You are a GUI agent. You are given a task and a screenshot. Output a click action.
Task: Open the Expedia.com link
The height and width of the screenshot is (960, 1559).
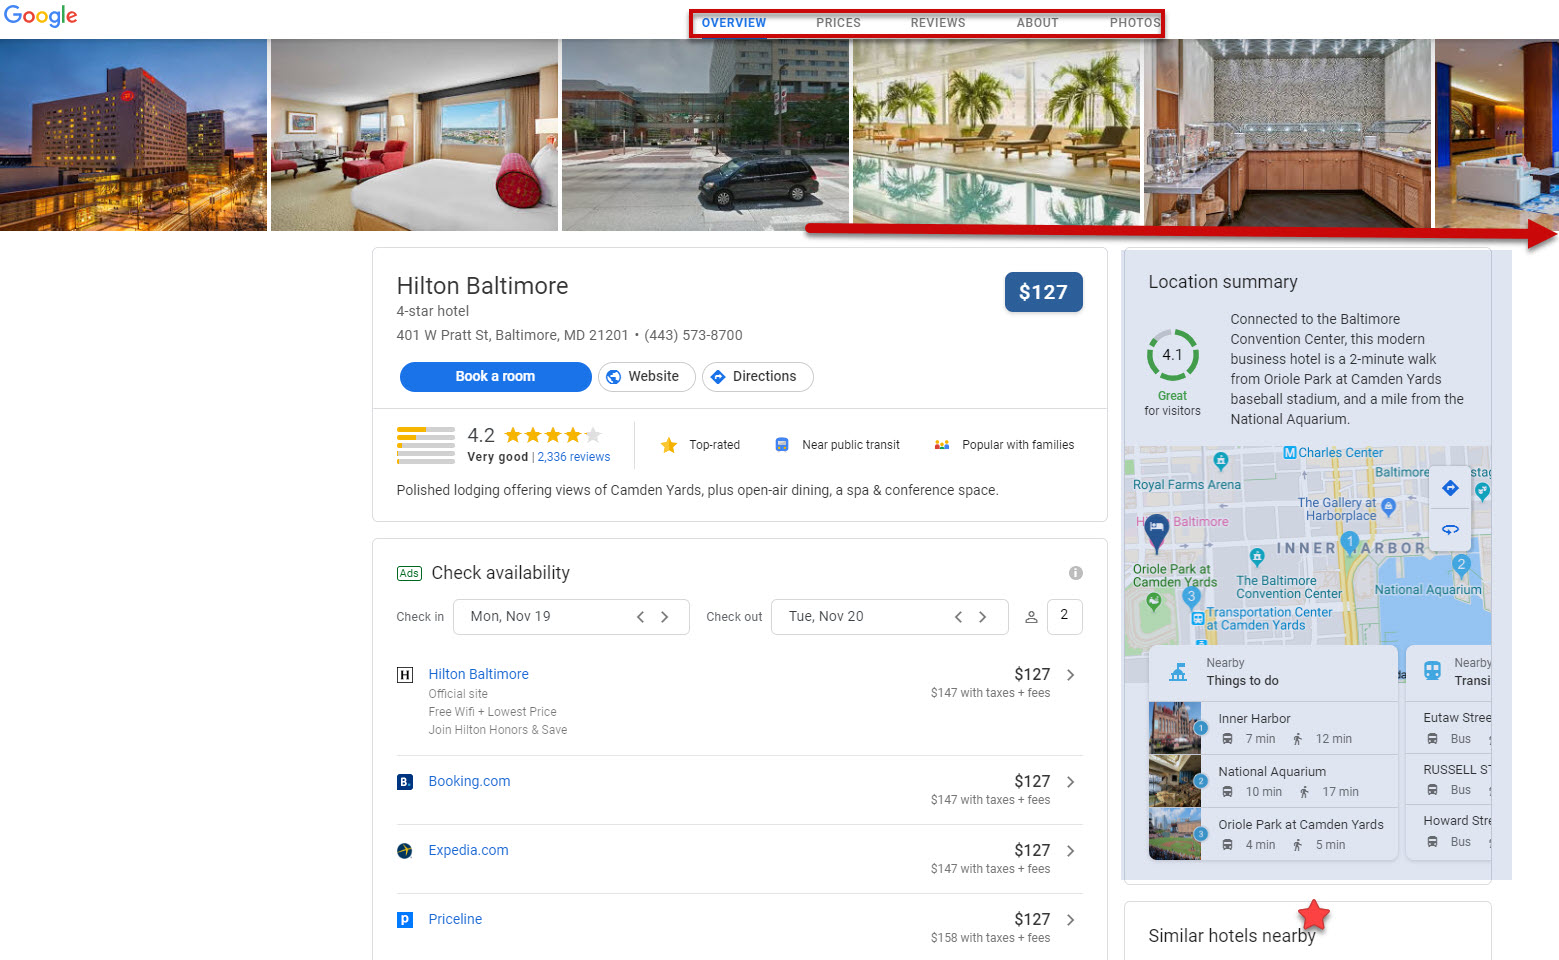click(x=468, y=851)
